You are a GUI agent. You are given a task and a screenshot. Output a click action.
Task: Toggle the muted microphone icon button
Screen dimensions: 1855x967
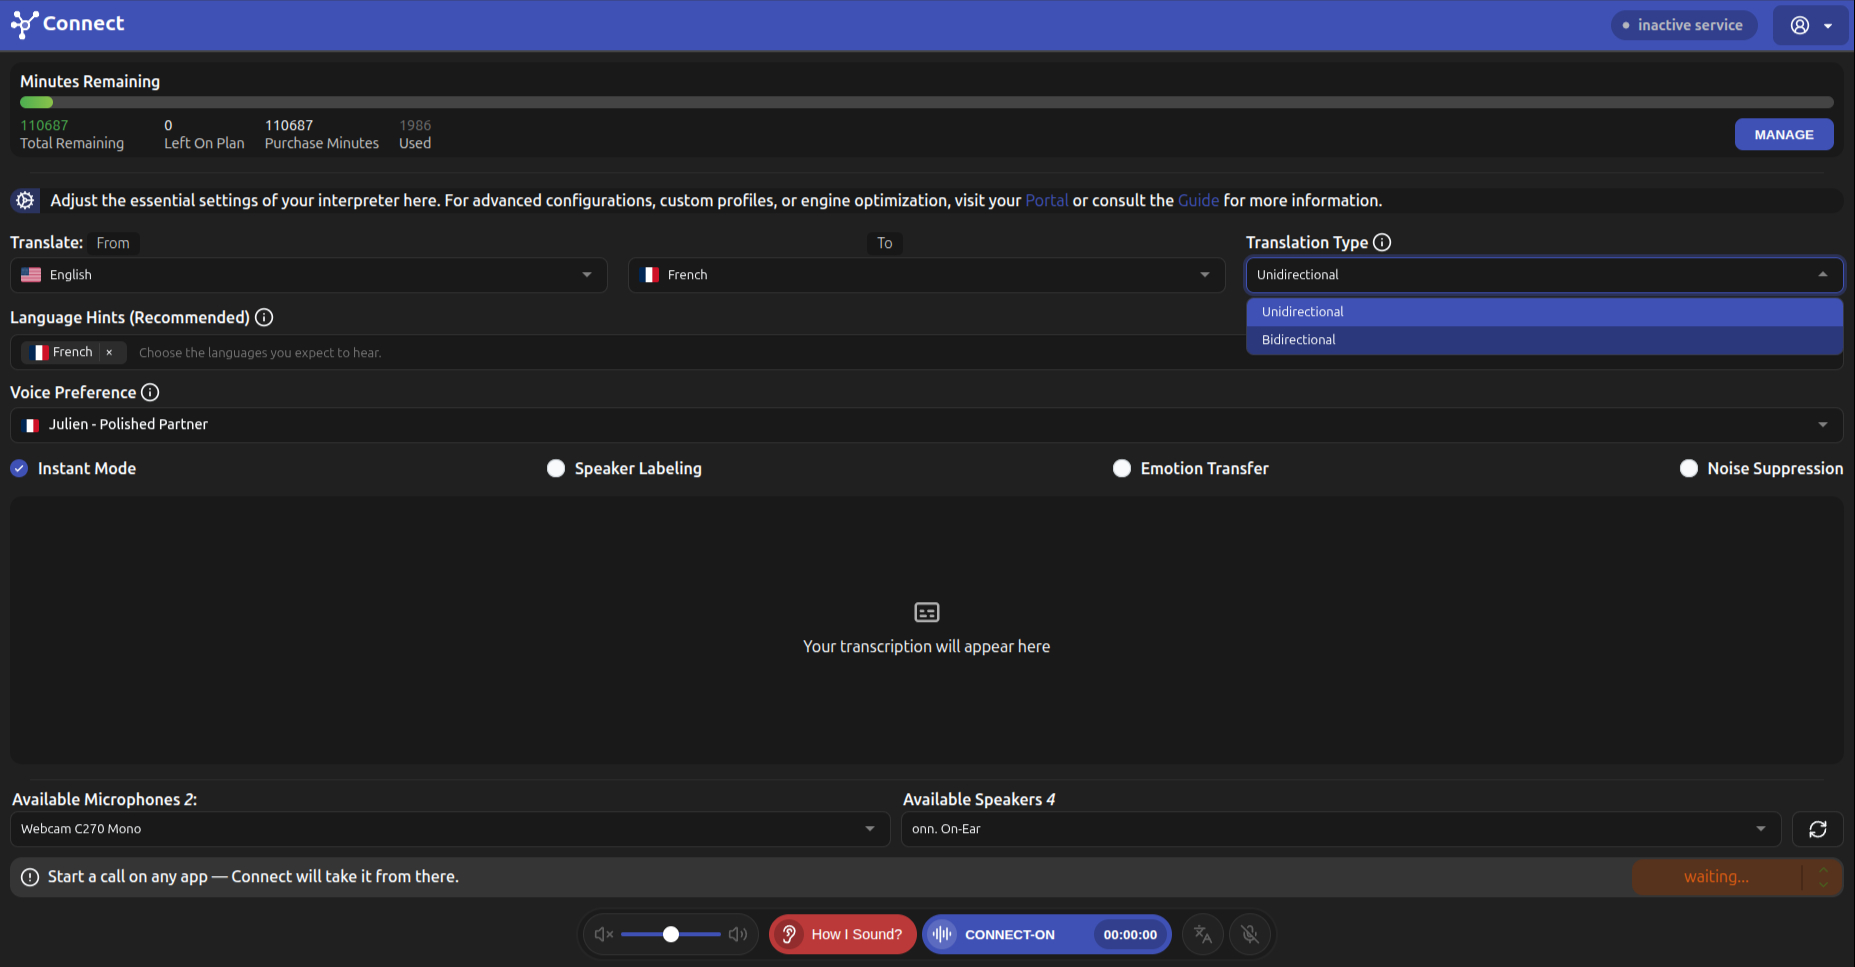pyautogui.click(x=1250, y=934)
